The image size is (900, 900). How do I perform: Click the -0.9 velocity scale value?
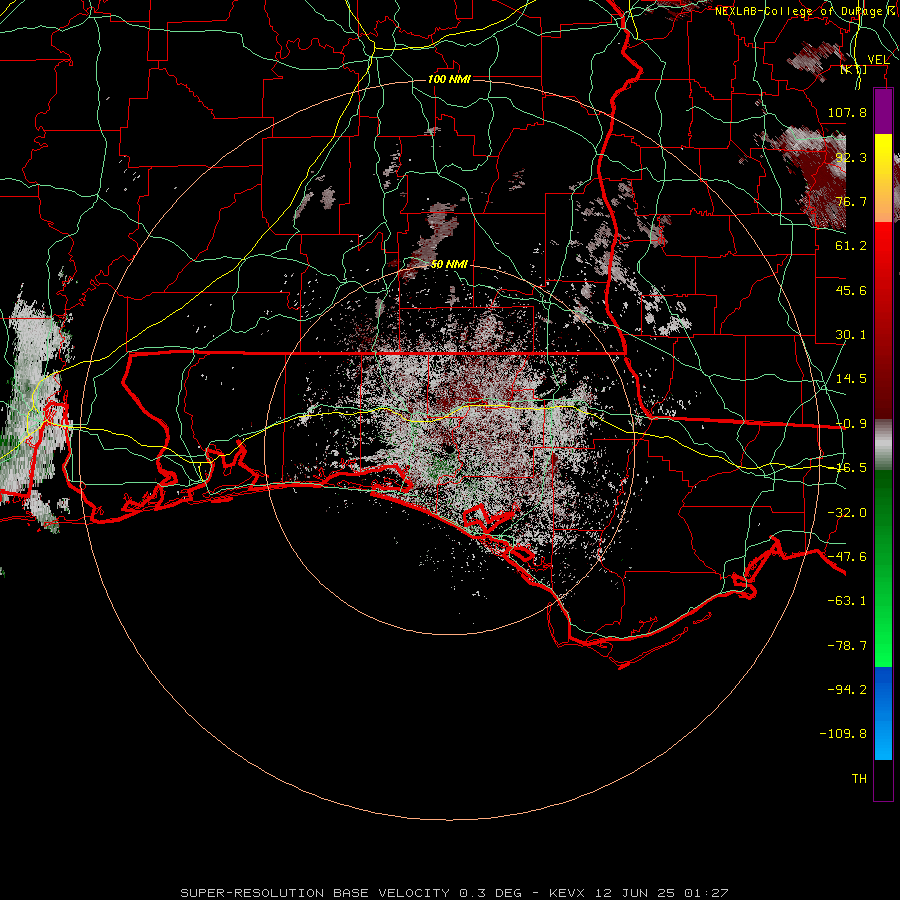tap(851, 424)
